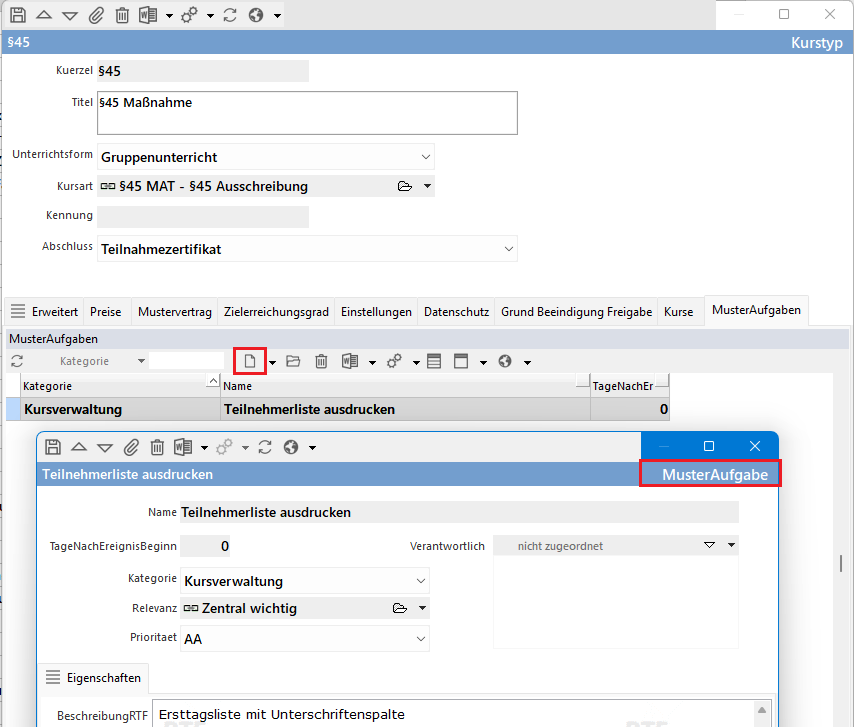This screenshot has width=854, height=727.
Task: Open the Kategorie dropdown in MusterAufgabe dialog
Action: (x=420, y=581)
